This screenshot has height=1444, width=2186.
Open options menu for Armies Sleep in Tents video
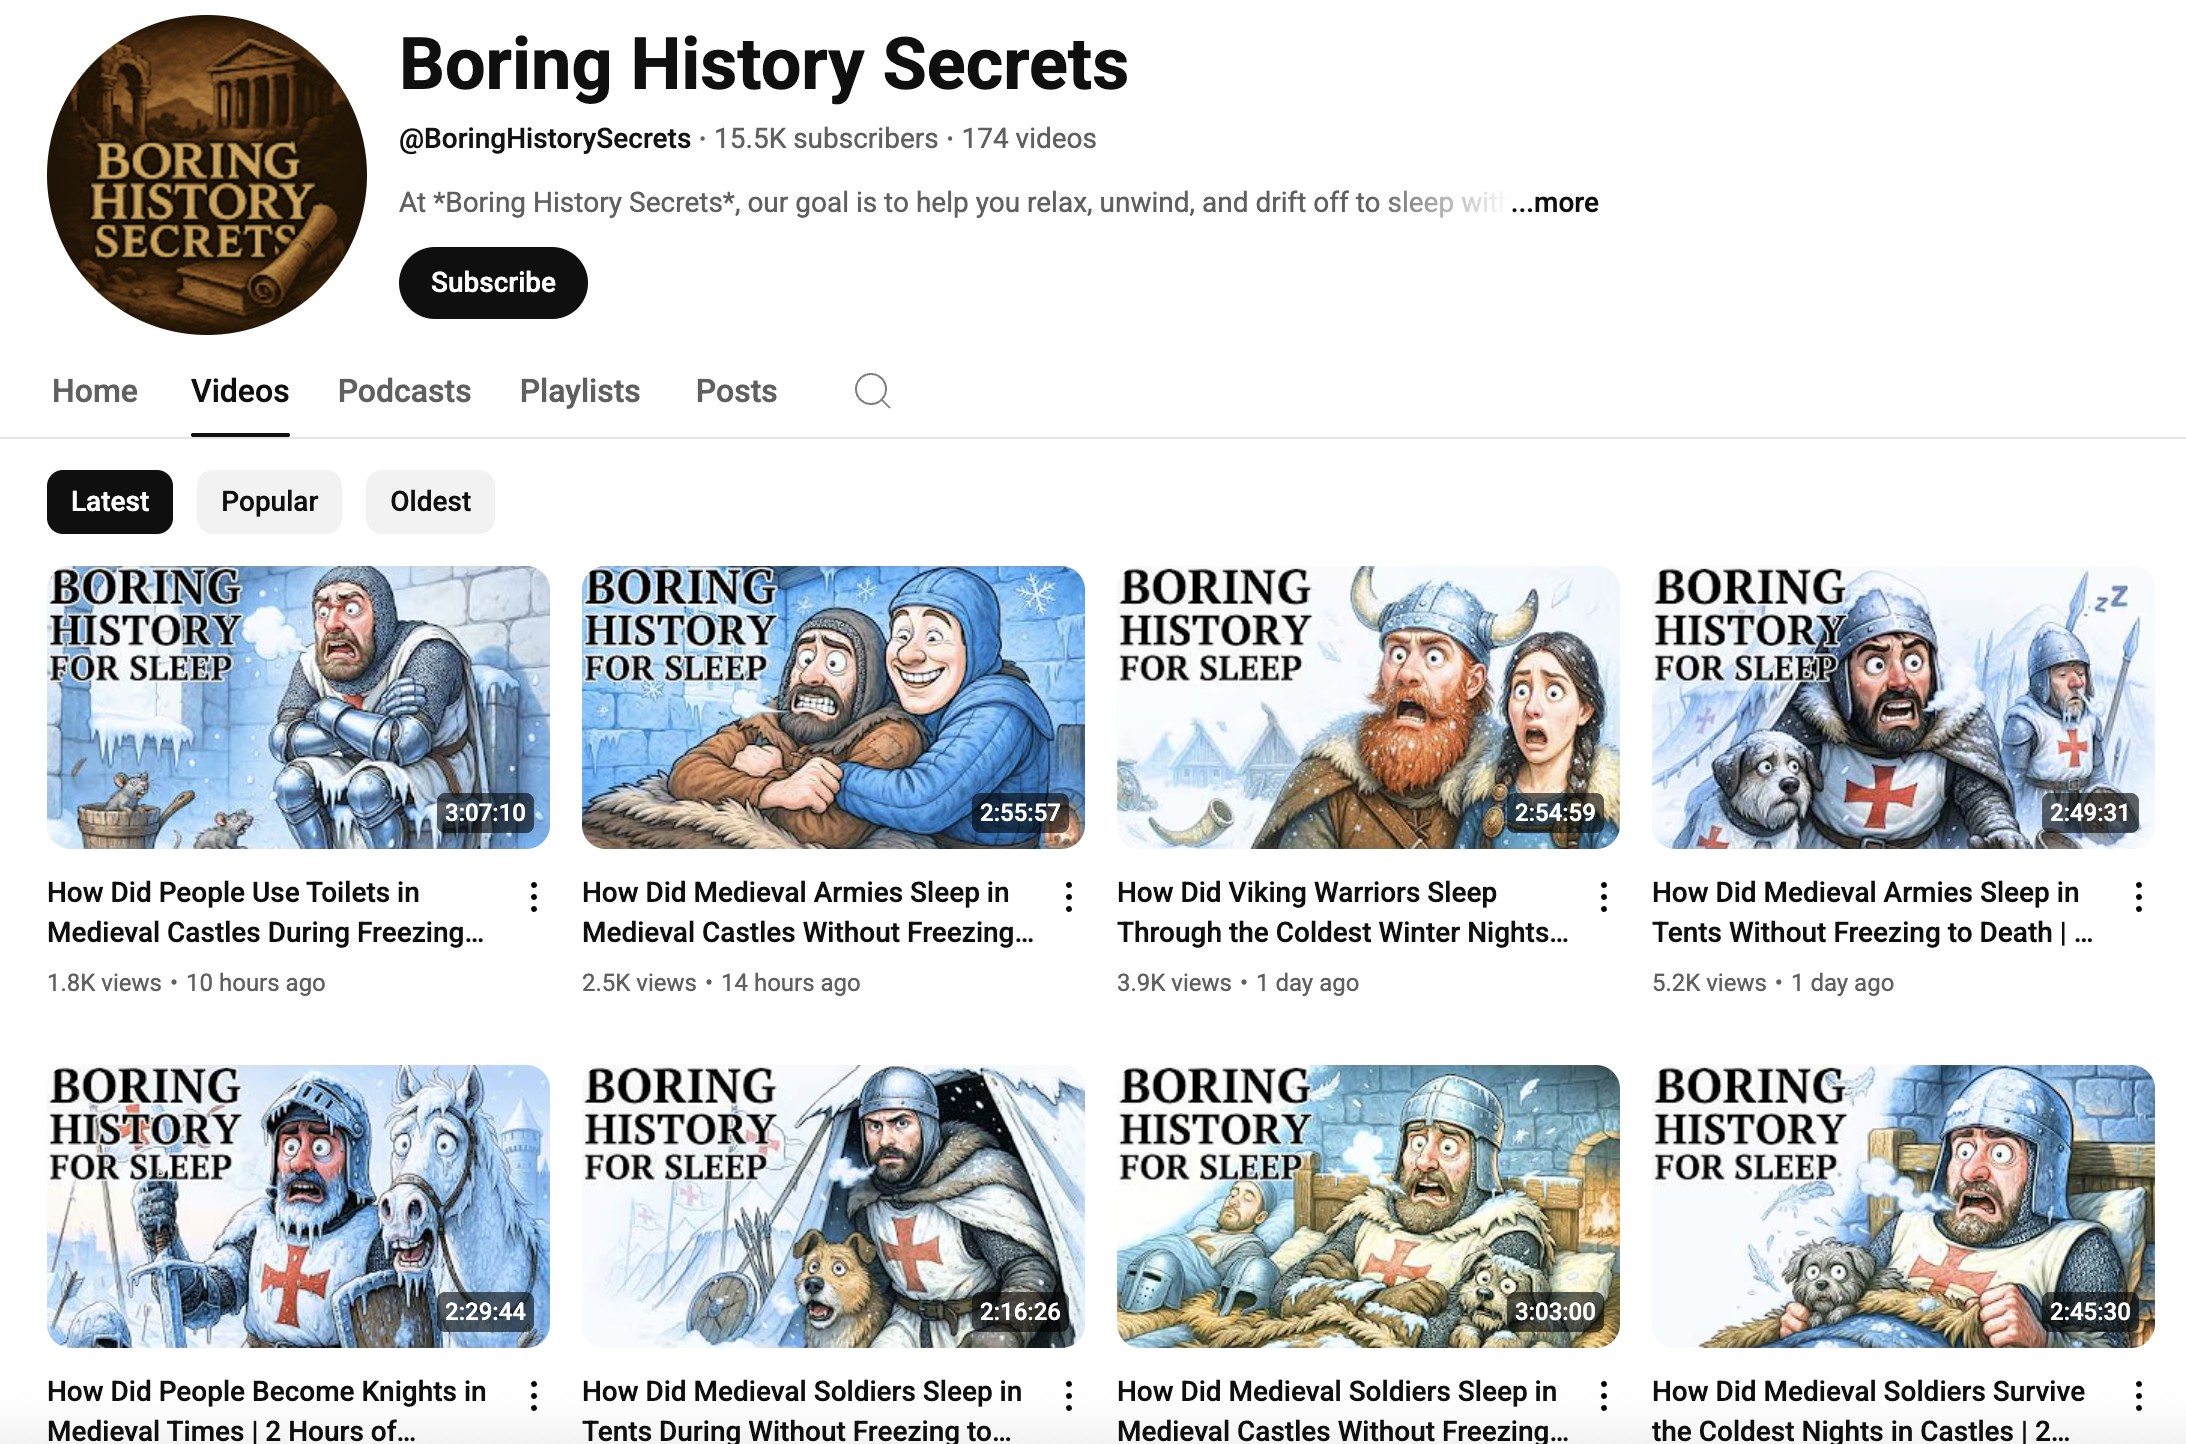coord(2139,897)
